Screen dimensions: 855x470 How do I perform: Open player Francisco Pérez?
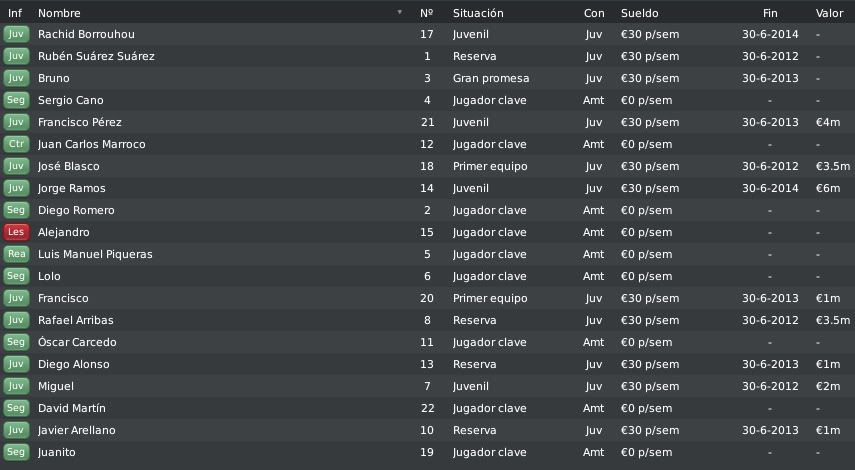pyautogui.click(x=80, y=122)
